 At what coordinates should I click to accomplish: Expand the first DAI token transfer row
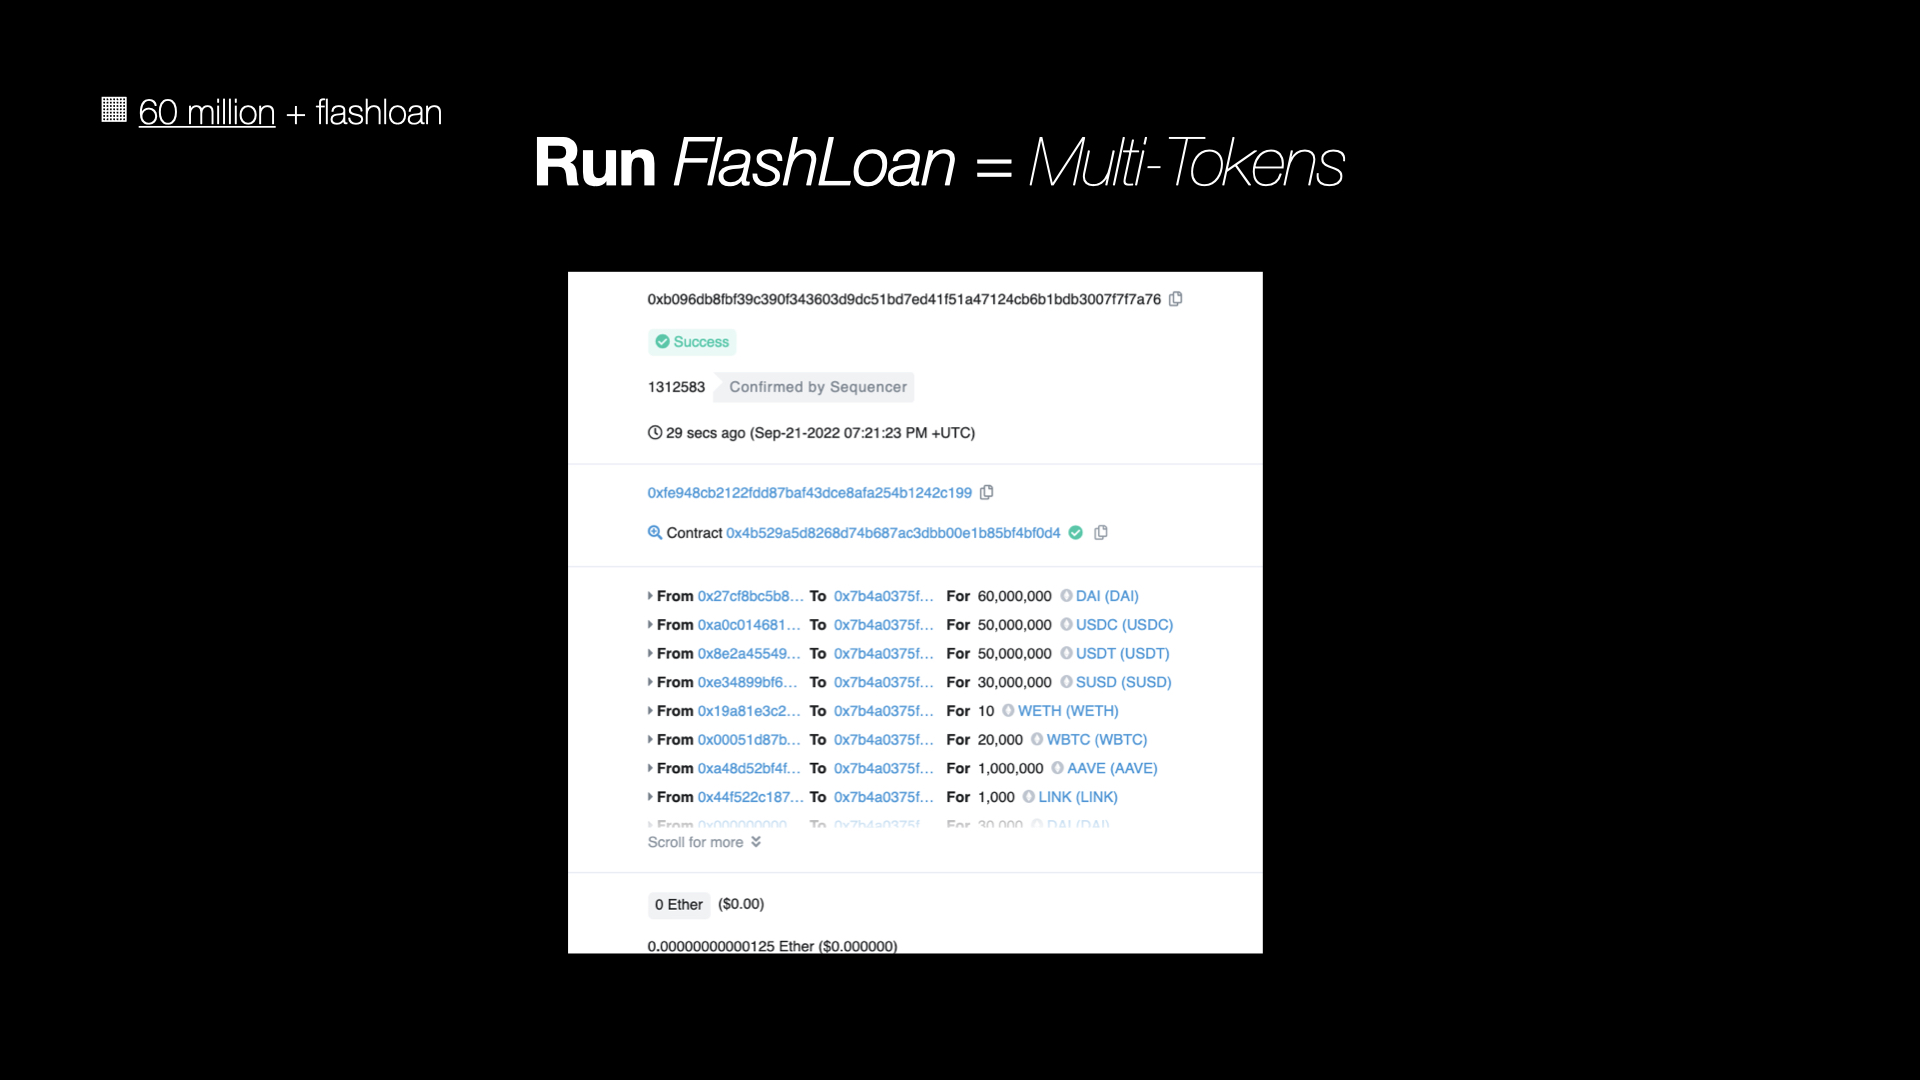tap(651, 596)
